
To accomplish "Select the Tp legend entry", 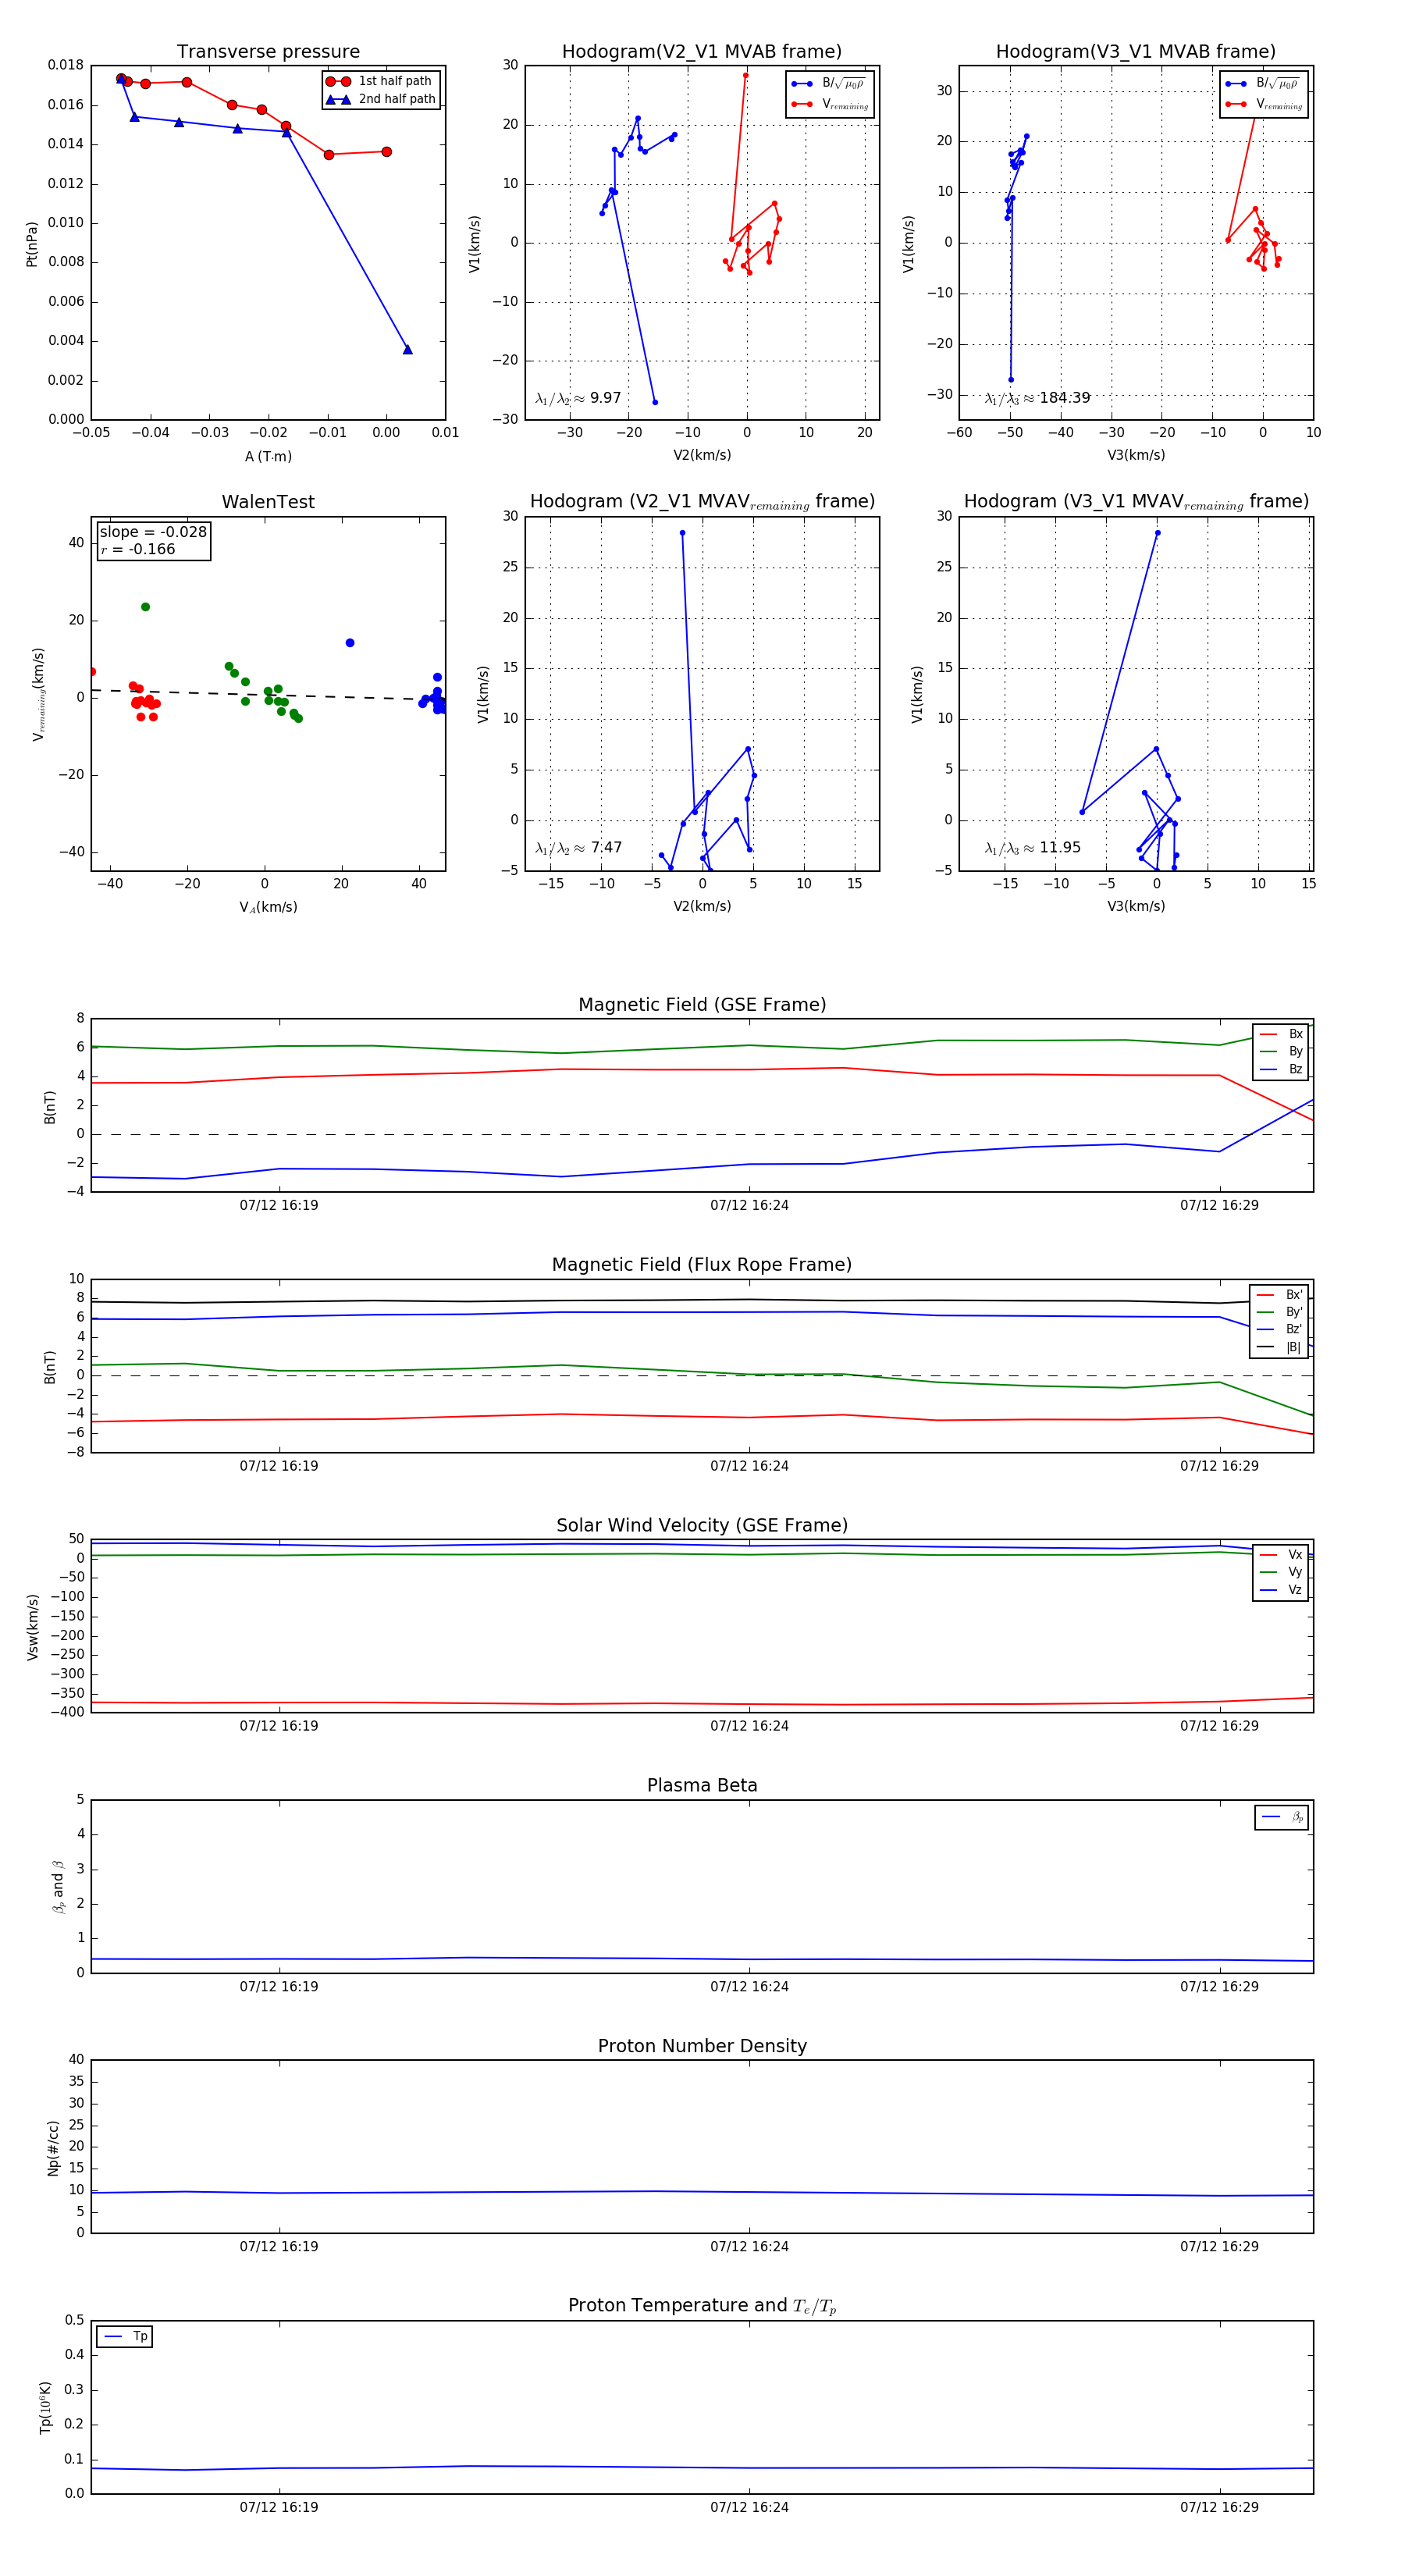I will click(125, 2337).
